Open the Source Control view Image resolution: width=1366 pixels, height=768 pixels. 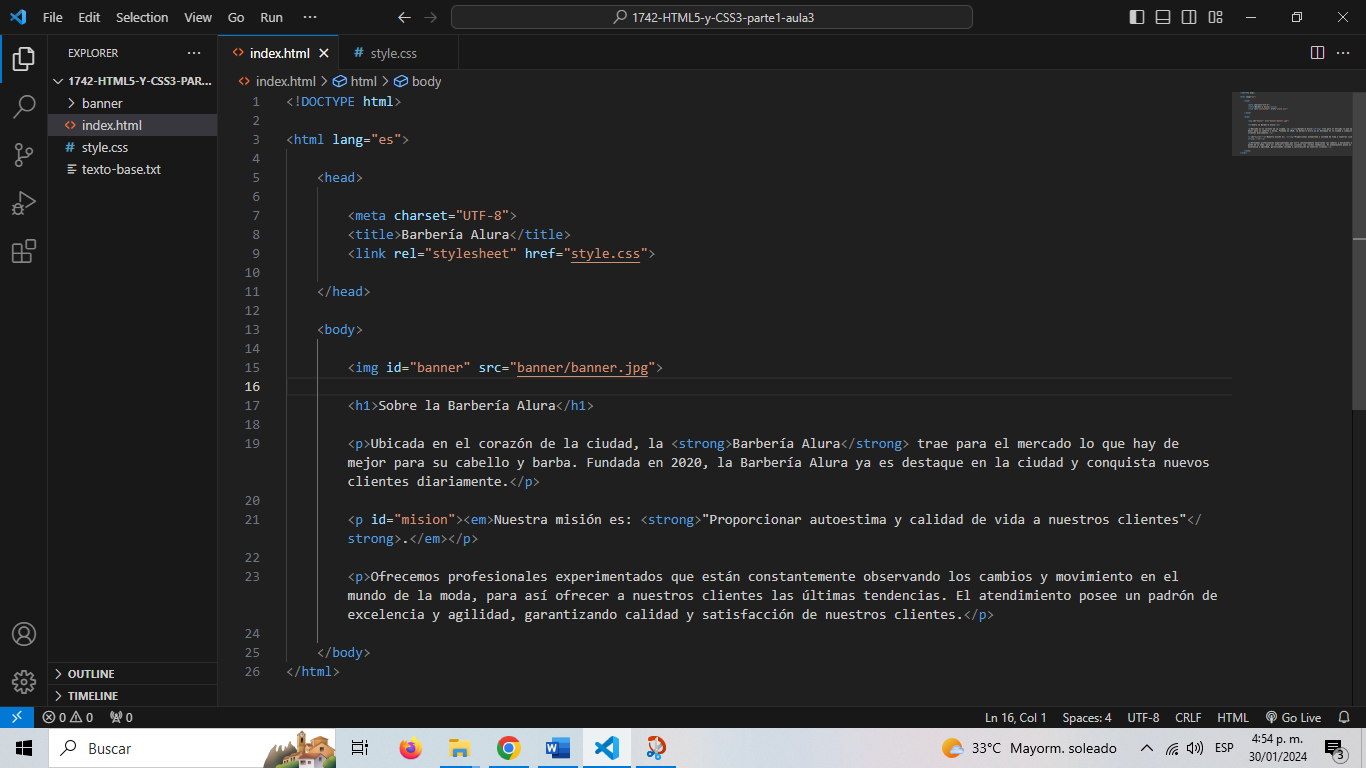click(x=24, y=155)
